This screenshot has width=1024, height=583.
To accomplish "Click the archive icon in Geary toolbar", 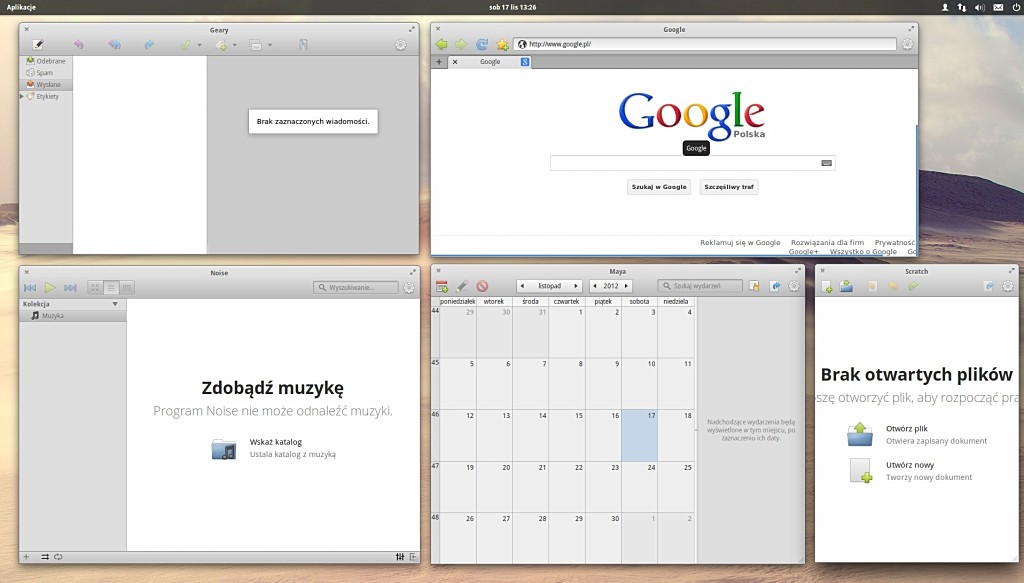I will pyautogui.click(x=303, y=45).
